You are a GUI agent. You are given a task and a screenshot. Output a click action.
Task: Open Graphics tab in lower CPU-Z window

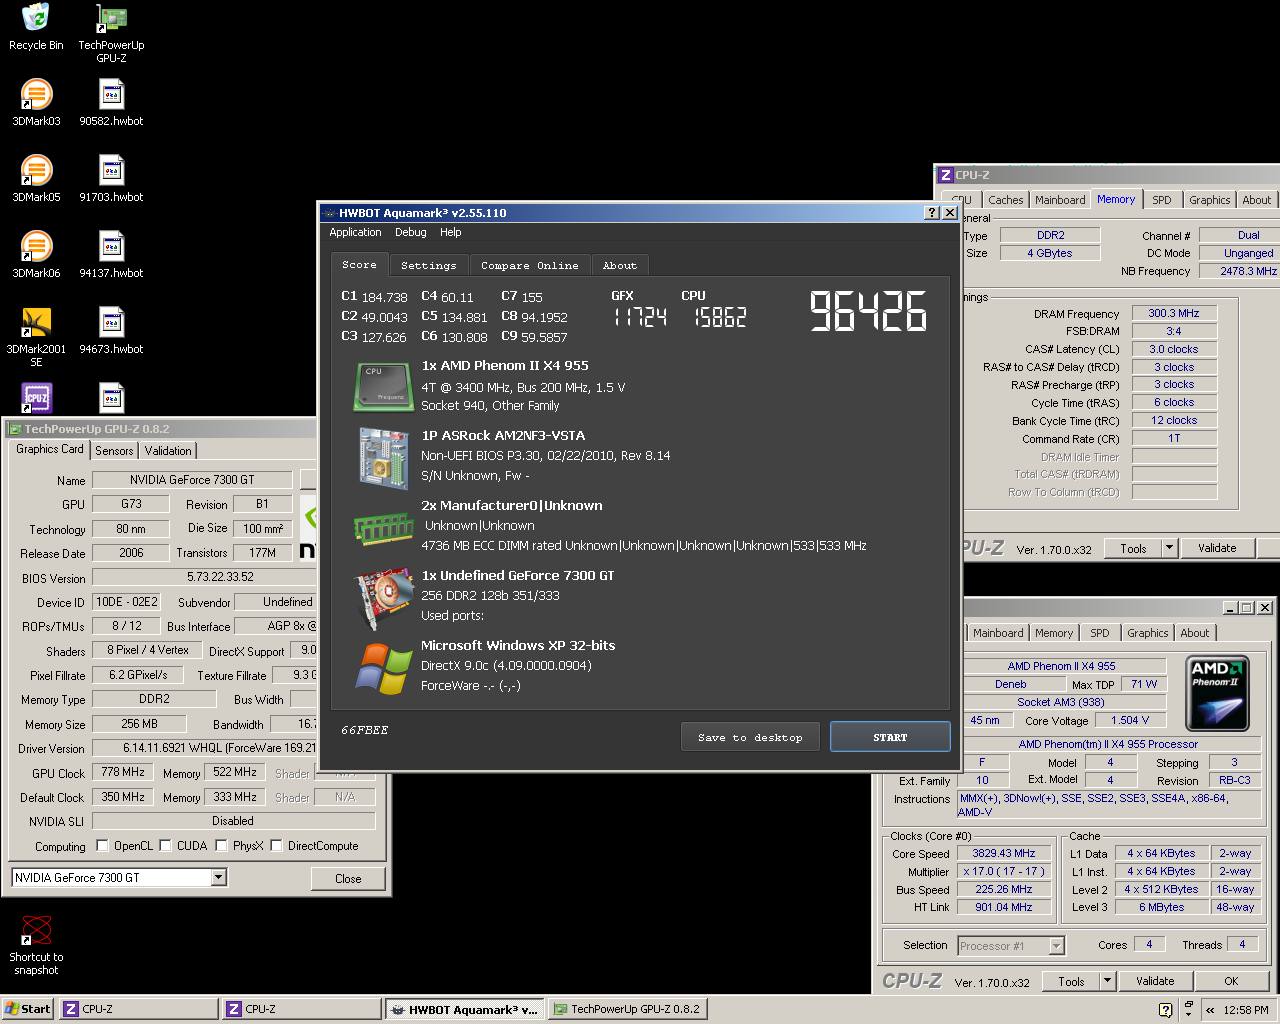click(1147, 633)
